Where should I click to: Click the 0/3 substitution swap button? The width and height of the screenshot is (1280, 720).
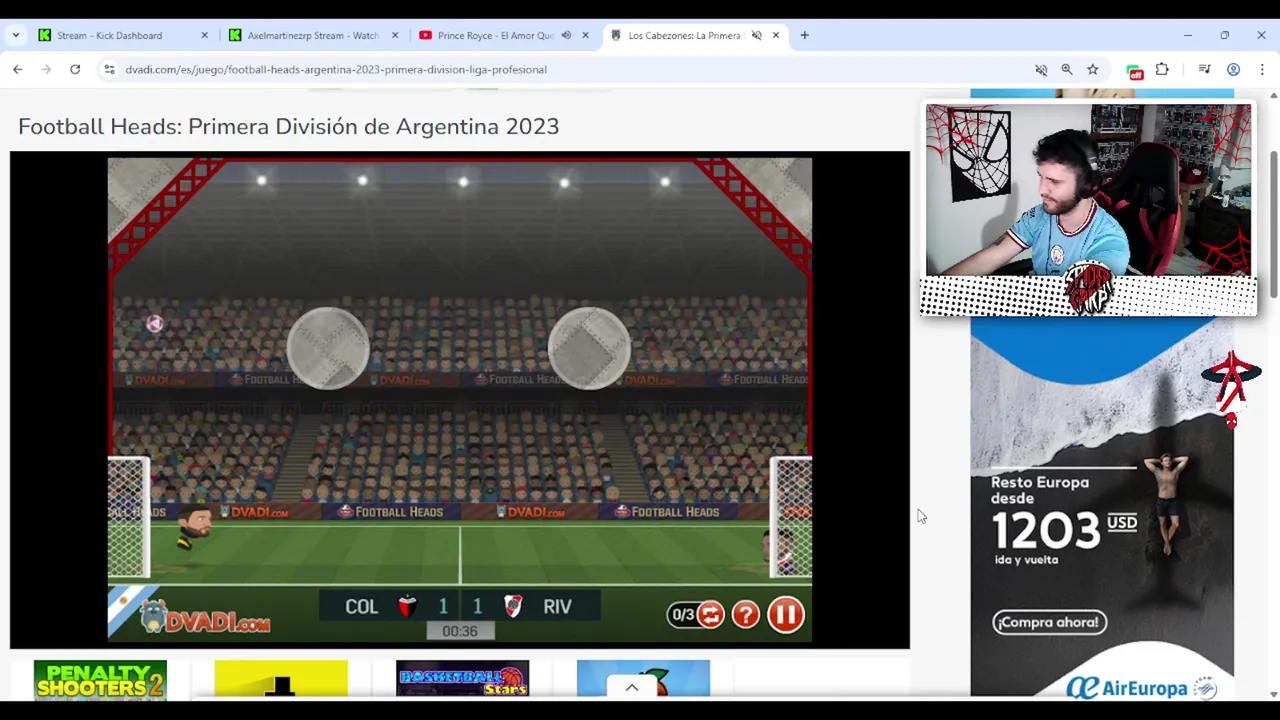pos(710,614)
